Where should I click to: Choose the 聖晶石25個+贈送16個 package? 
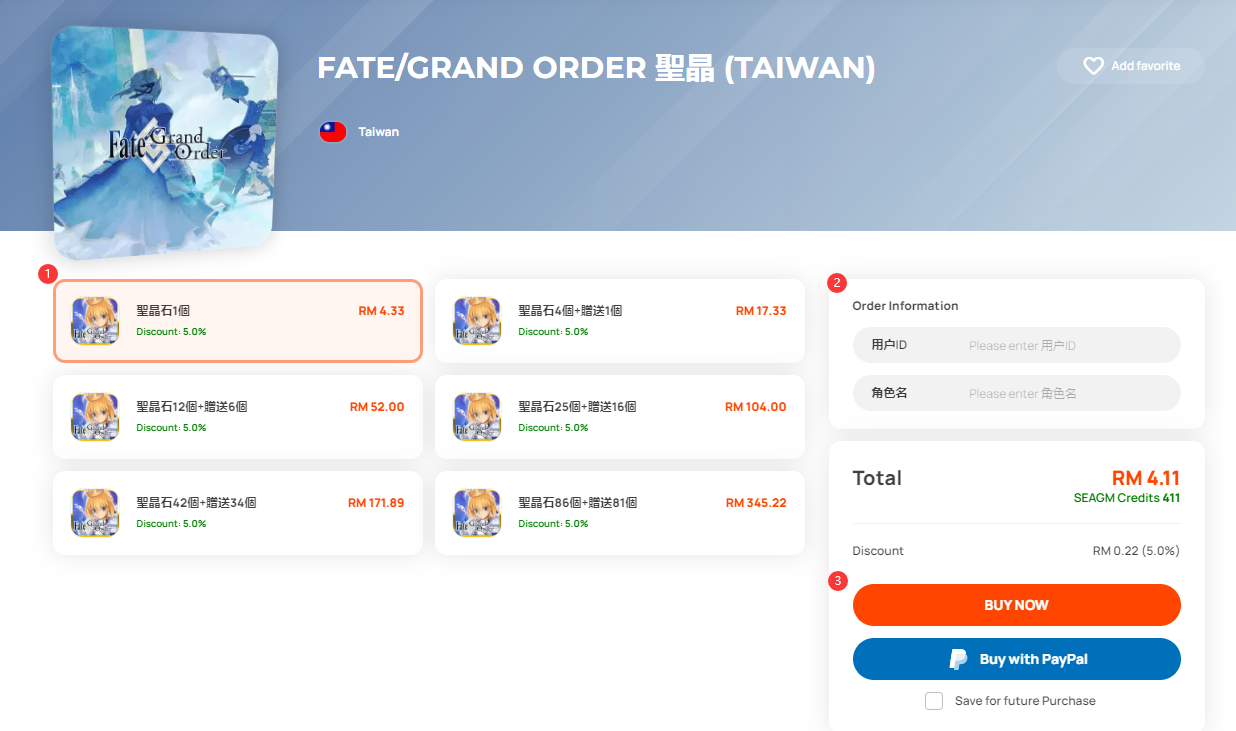pyautogui.click(x=620, y=417)
